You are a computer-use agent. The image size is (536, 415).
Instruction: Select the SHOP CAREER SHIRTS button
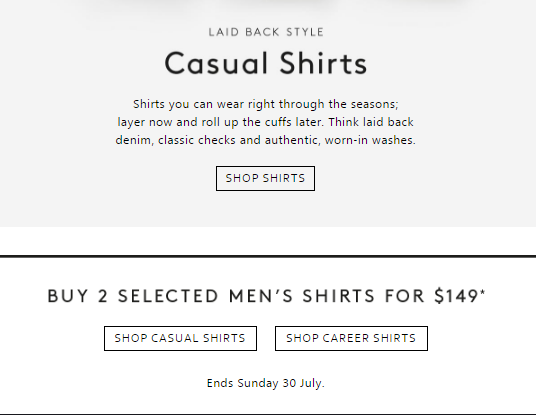(351, 338)
